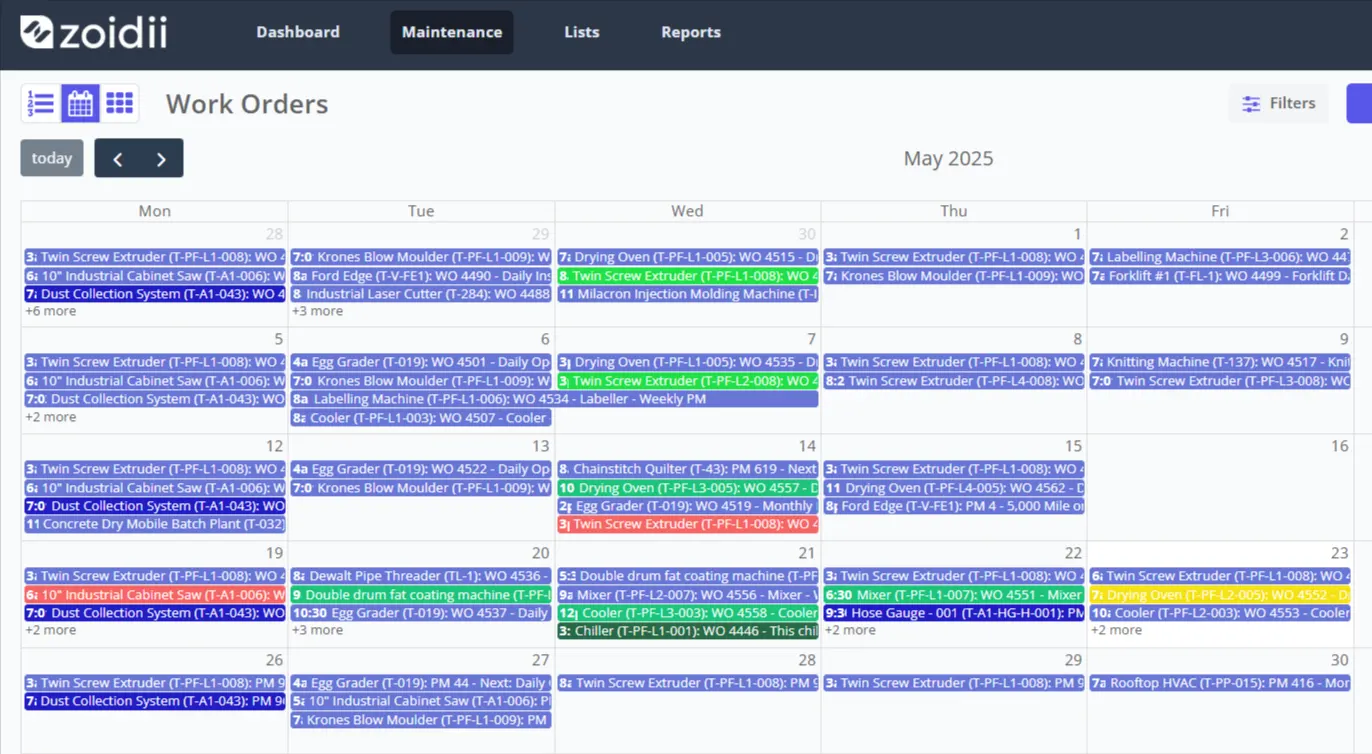Image resolution: width=1372 pixels, height=754 pixels.
Task: Open Twin Screw Extruder PM event on May 28
Action: pos(687,683)
